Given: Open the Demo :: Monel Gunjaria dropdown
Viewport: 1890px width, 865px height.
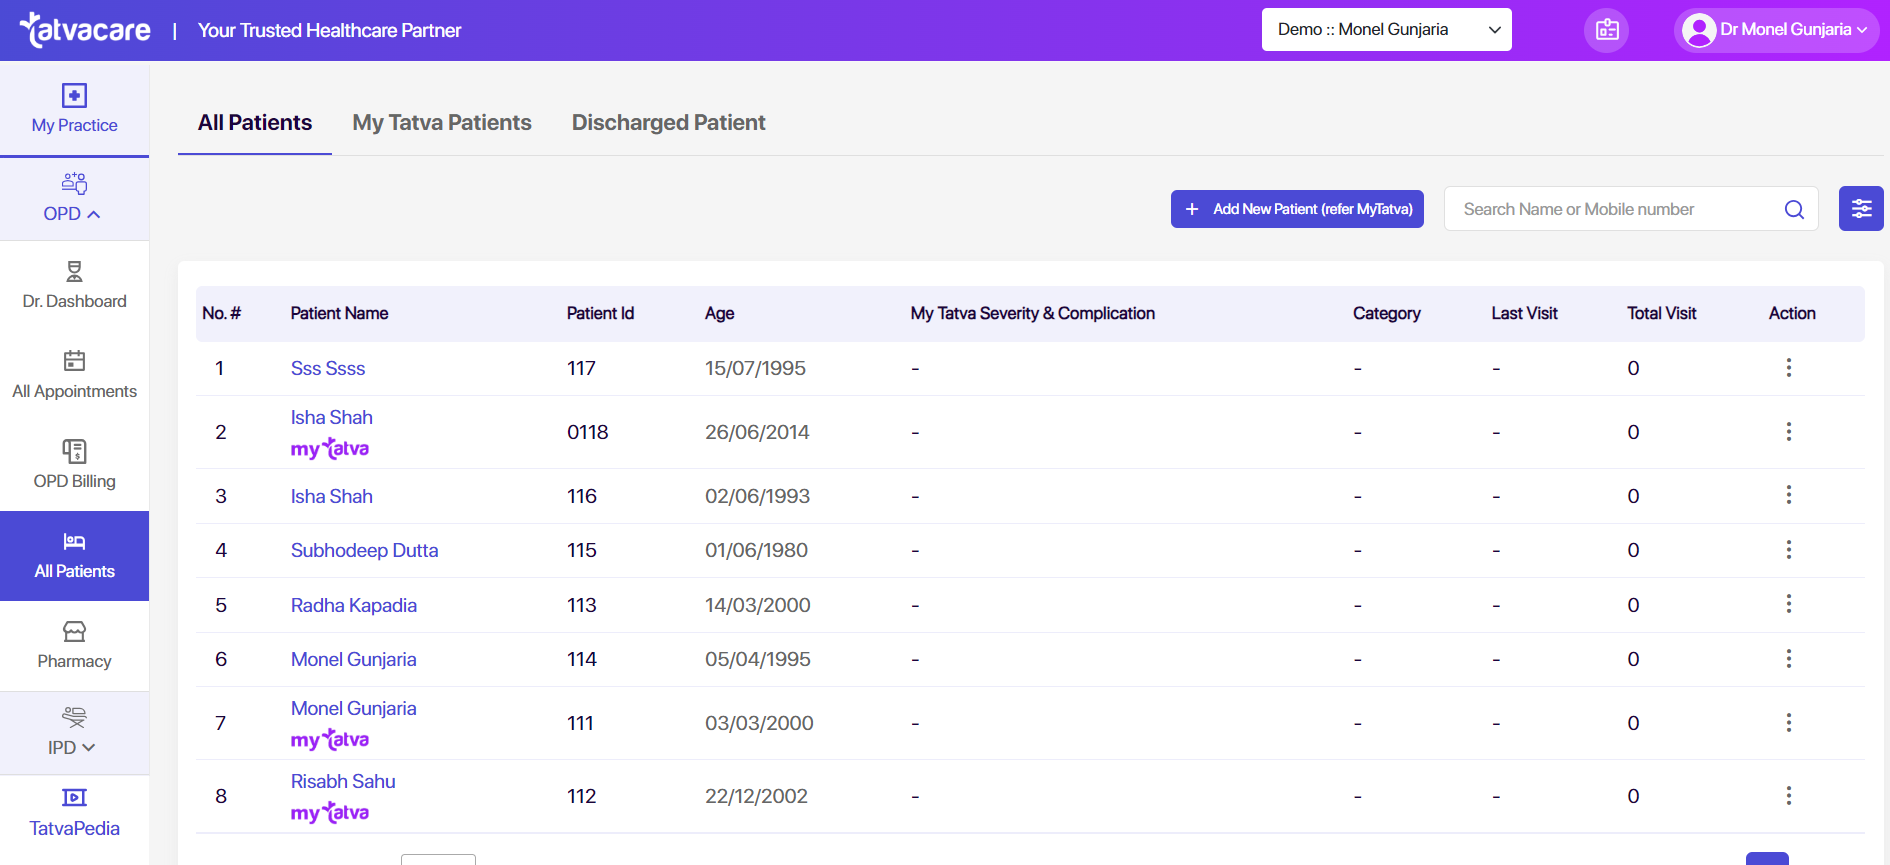Looking at the screenshot, I should (1386, 30).
